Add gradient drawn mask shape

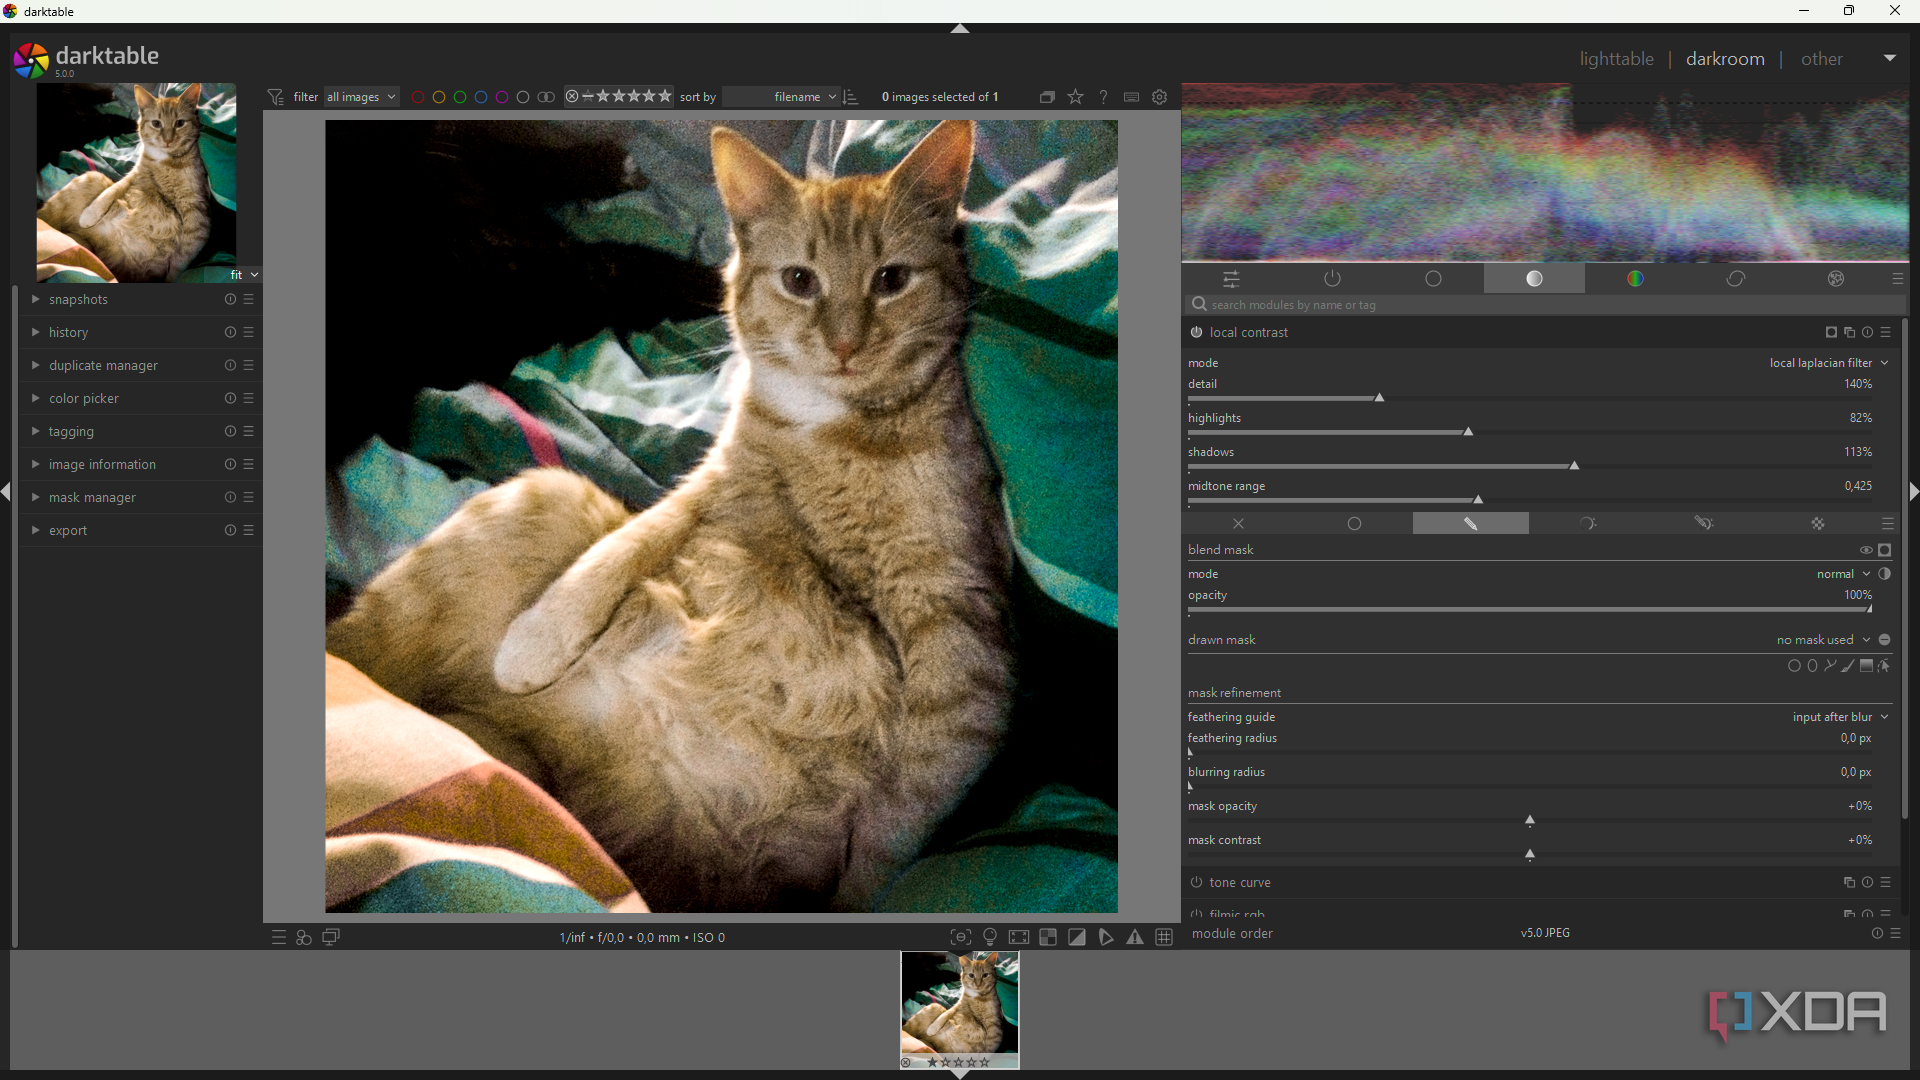coord(1866,666)
